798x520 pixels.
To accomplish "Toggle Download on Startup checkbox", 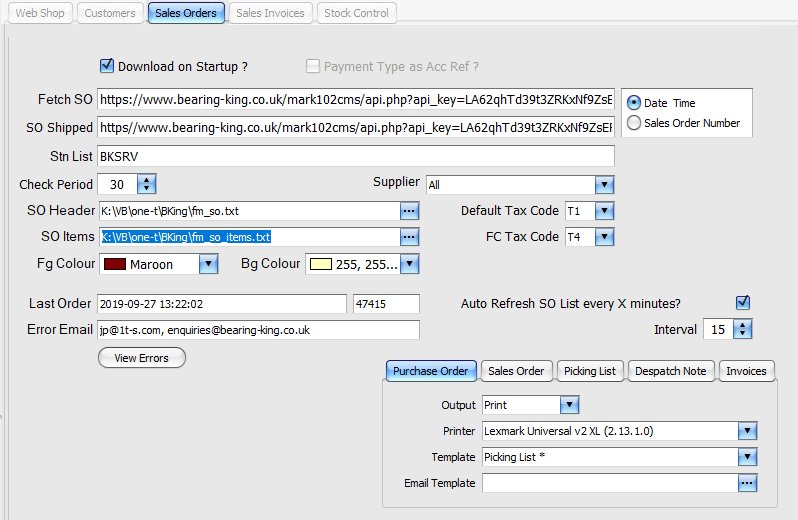I will click(x=107, y=66).
